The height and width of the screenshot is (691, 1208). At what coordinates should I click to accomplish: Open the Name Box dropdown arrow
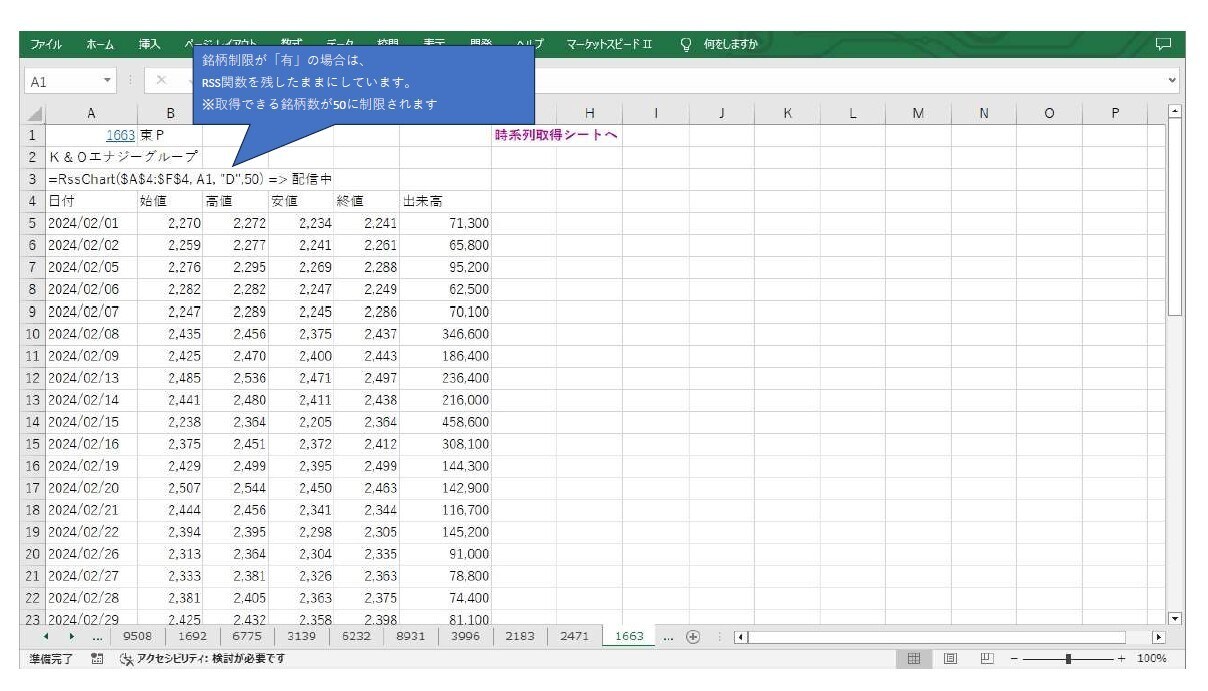tap(108, 80)
